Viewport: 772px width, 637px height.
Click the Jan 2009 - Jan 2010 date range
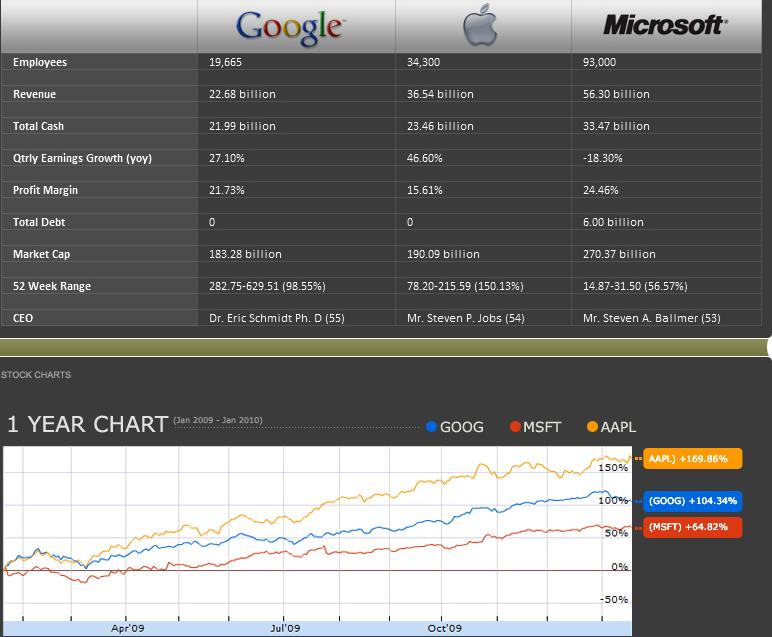tap(218, 420)
